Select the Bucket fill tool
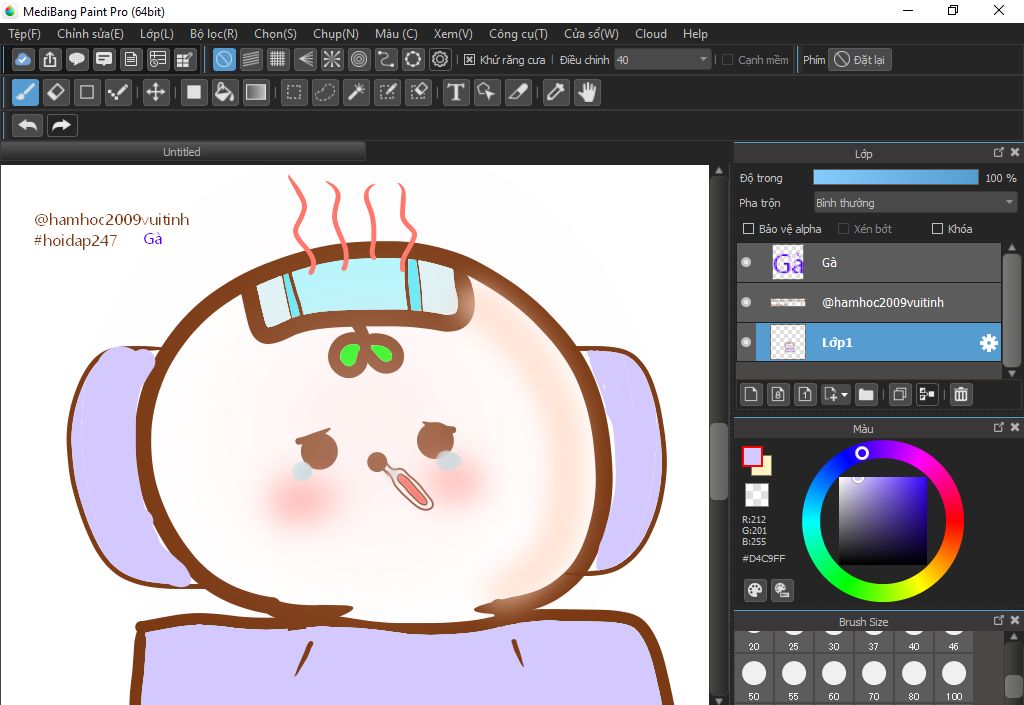This screenshot has height=705, width=1024. (224, 93)
